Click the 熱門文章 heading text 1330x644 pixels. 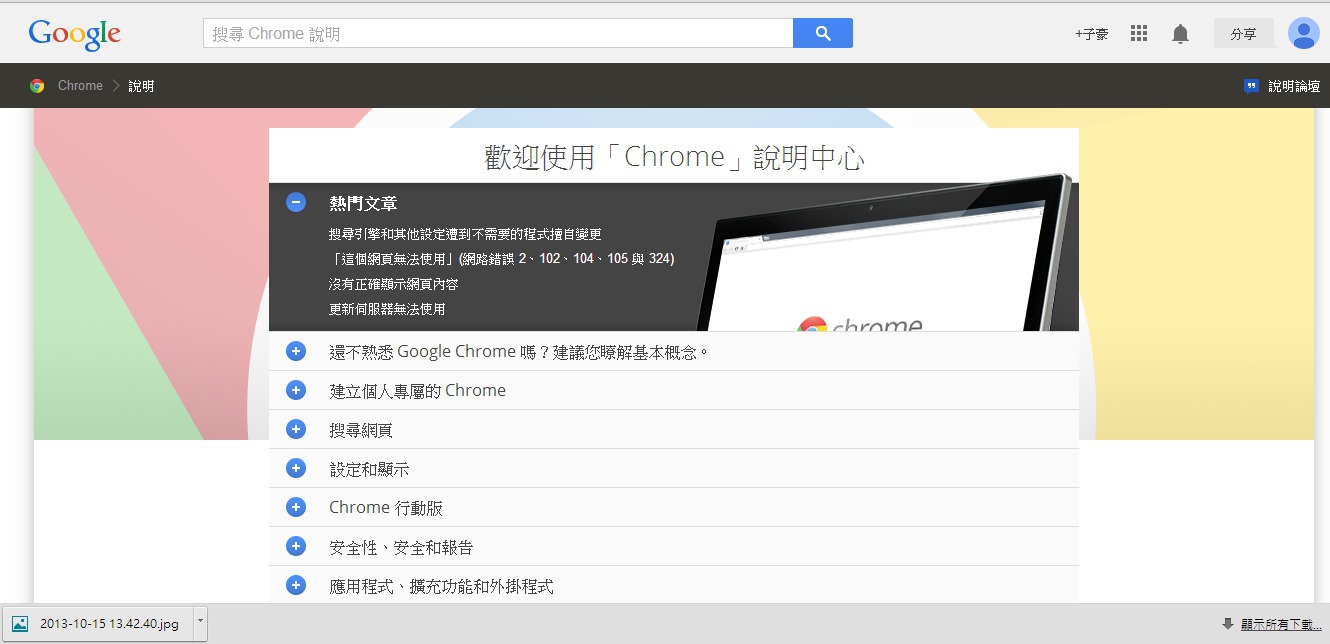[363, 203]
